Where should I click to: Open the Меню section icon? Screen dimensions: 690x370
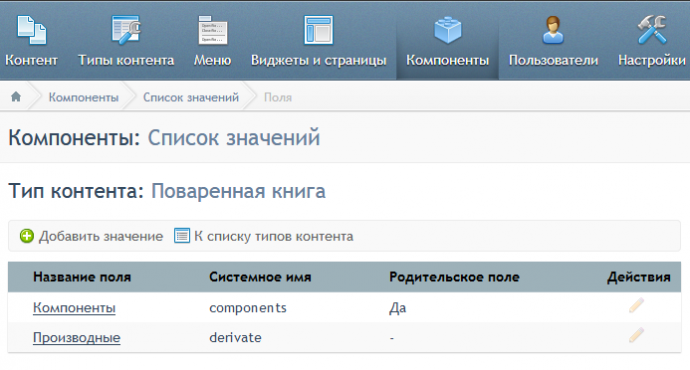tap(213, 30)
